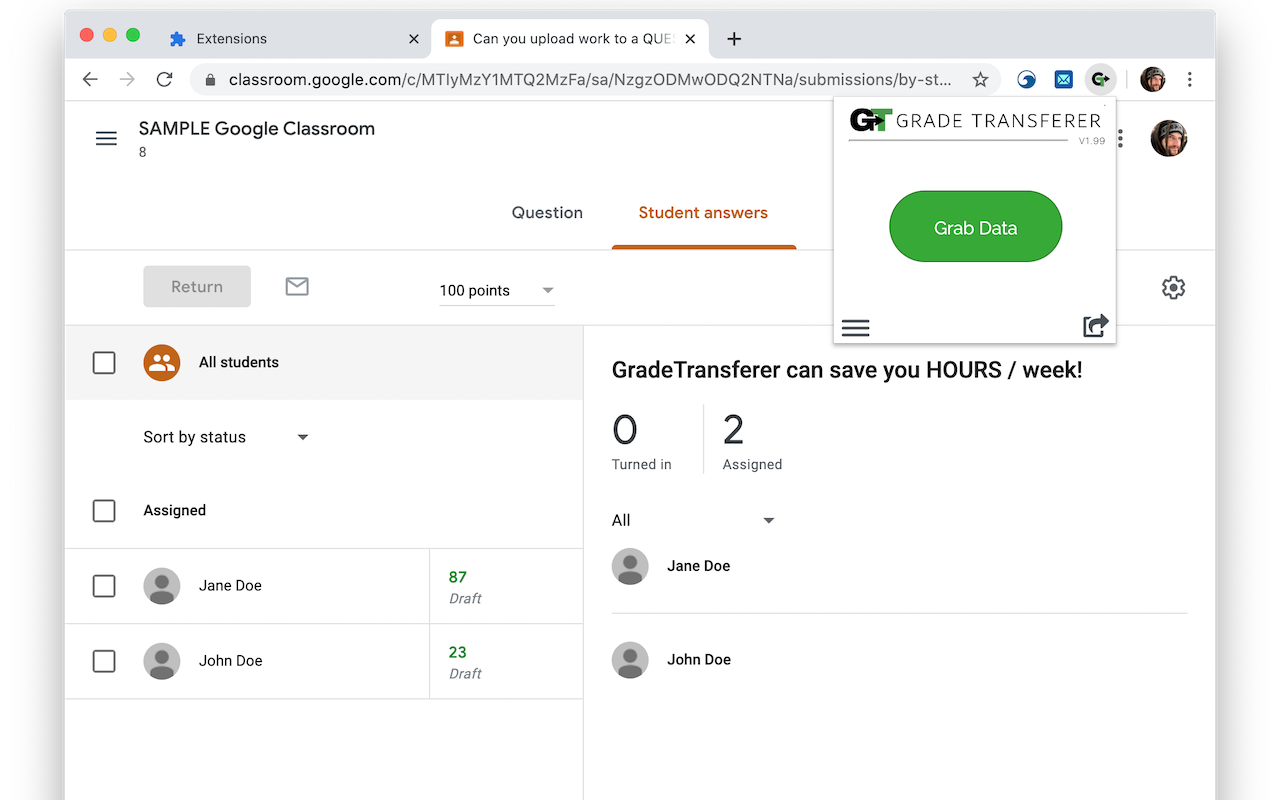Open John Doe's submission entry

click(700, 659)
